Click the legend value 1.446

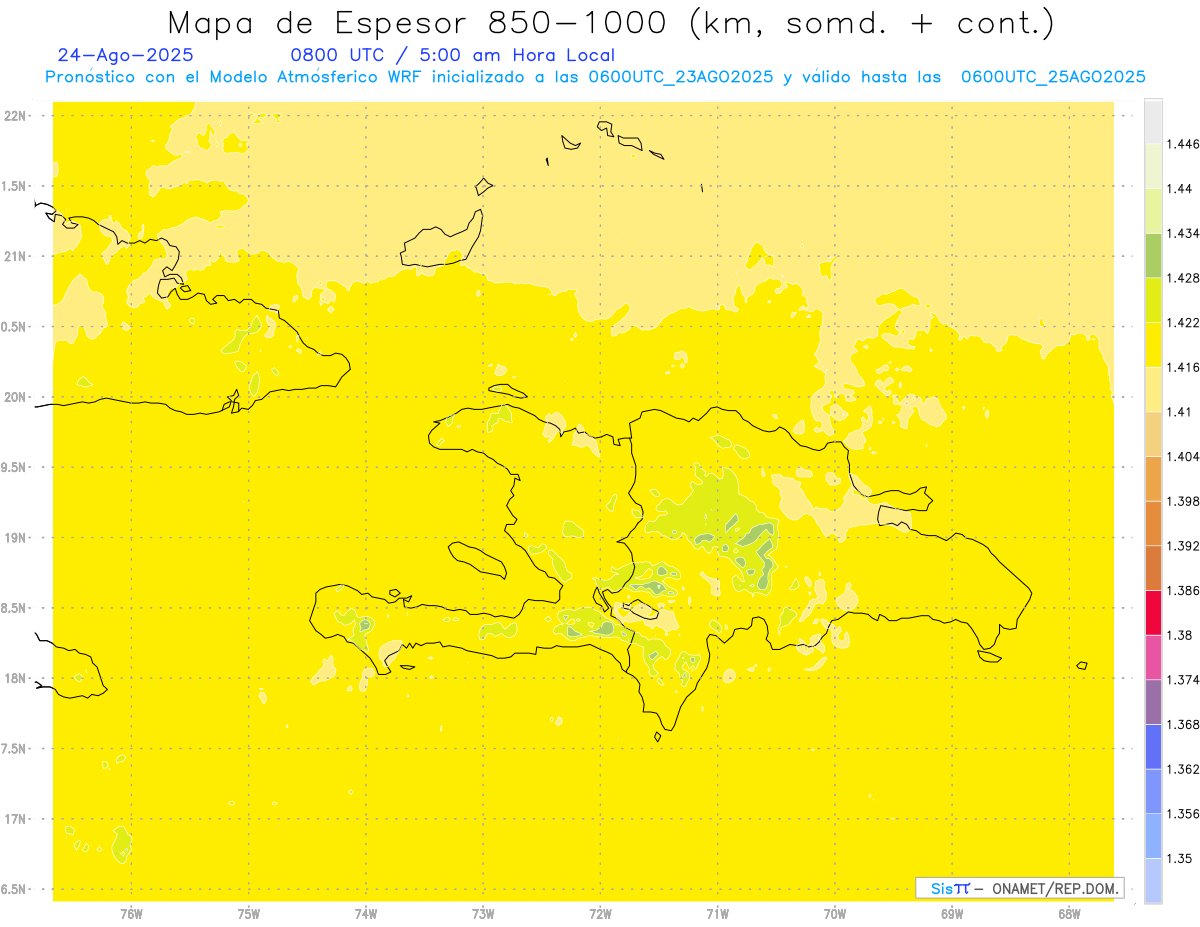(1183, 144)
